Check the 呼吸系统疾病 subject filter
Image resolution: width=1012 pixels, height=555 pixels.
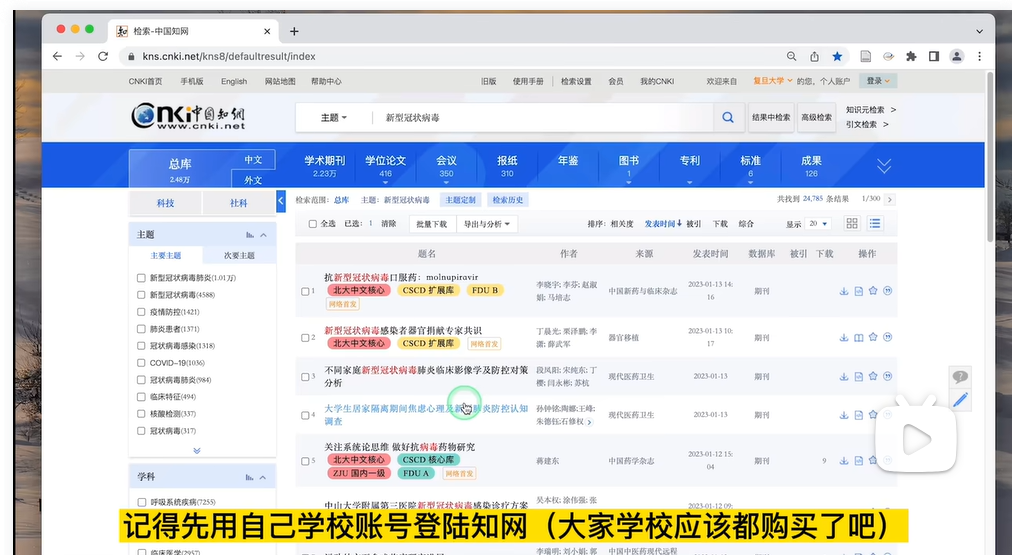[141, 501]
